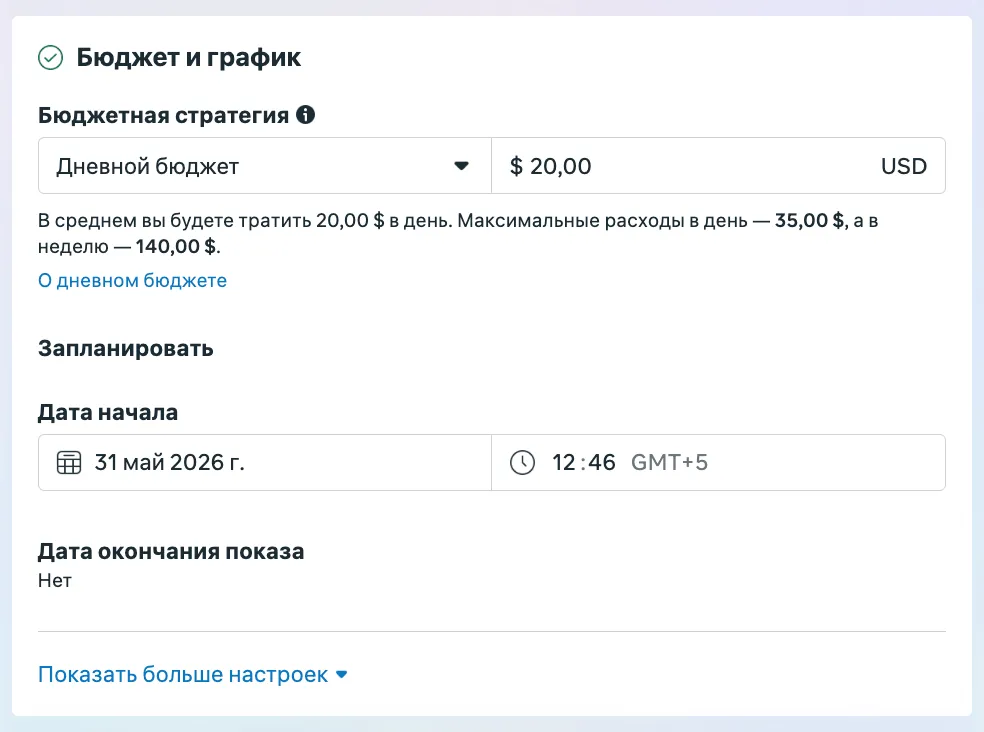Click the clock icon in the time field
This screenshot has width=984, height=732.
click(522, 463)
